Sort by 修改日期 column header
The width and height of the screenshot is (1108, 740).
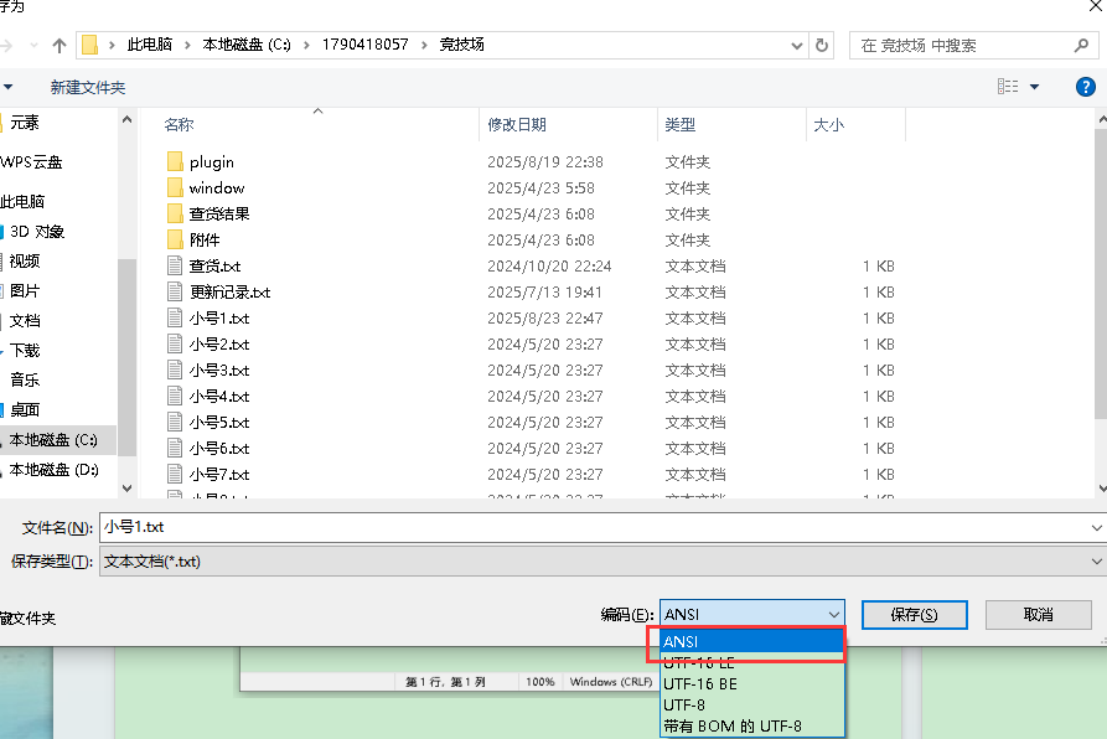coord(517,125)
